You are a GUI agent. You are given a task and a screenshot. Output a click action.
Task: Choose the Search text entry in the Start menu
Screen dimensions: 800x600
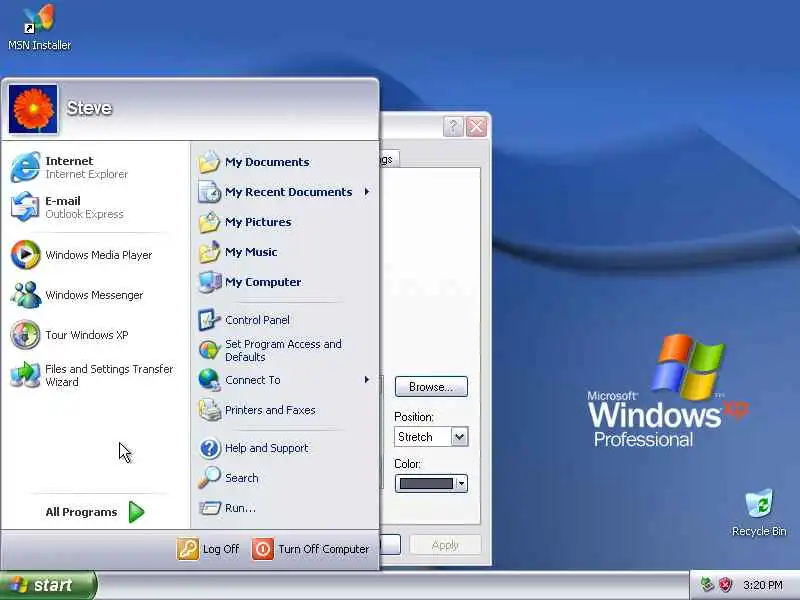pos(241,478)
